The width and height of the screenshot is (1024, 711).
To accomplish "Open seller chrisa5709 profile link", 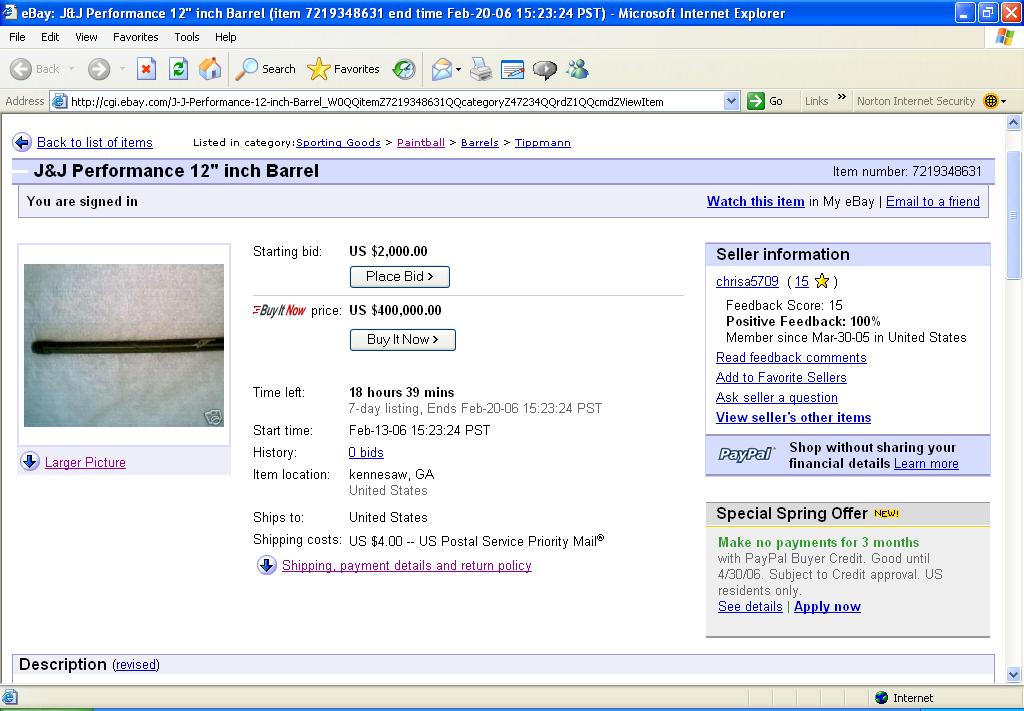I will pyautogui.click(x=747, y=281).
